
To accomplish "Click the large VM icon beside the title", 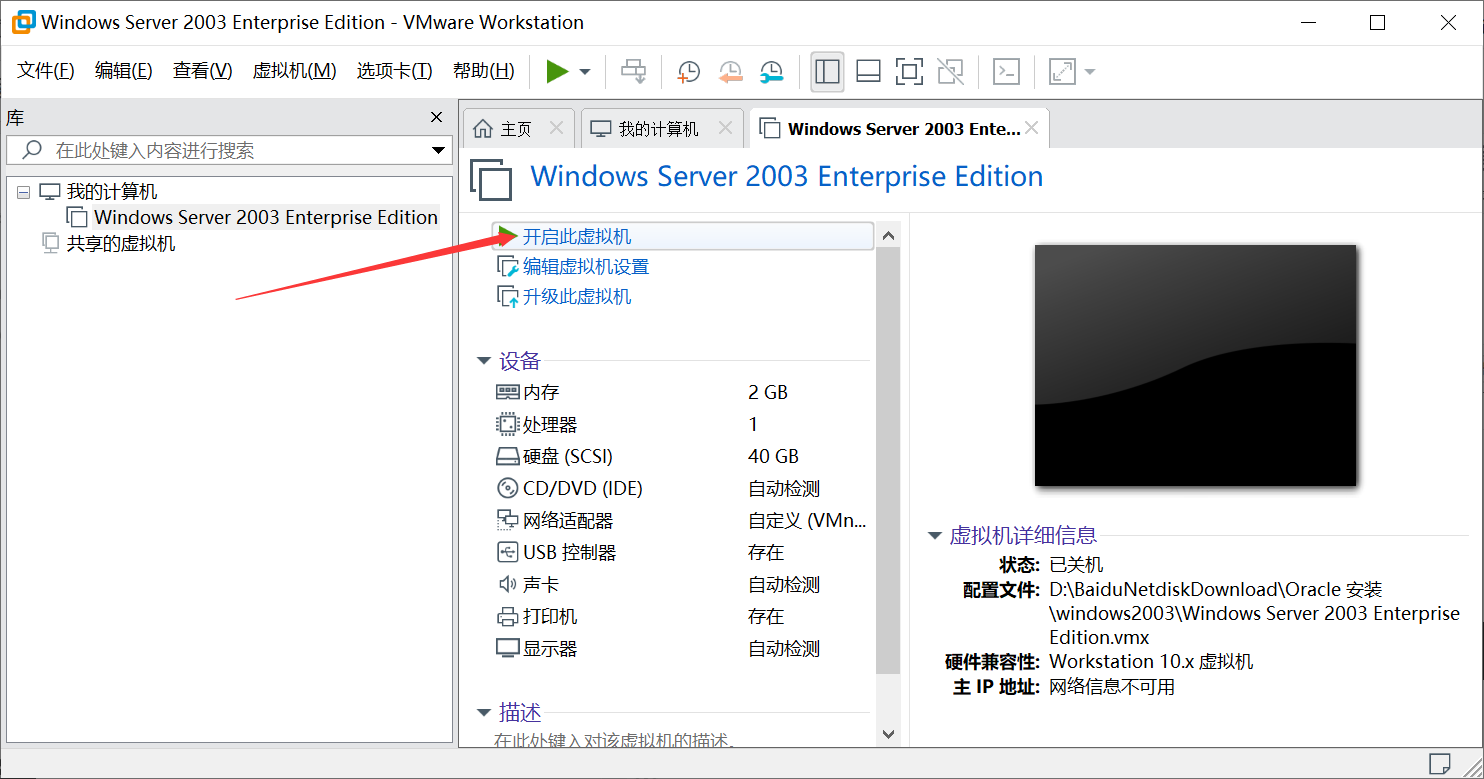I will pyautogui.click(x=491, y=179).
